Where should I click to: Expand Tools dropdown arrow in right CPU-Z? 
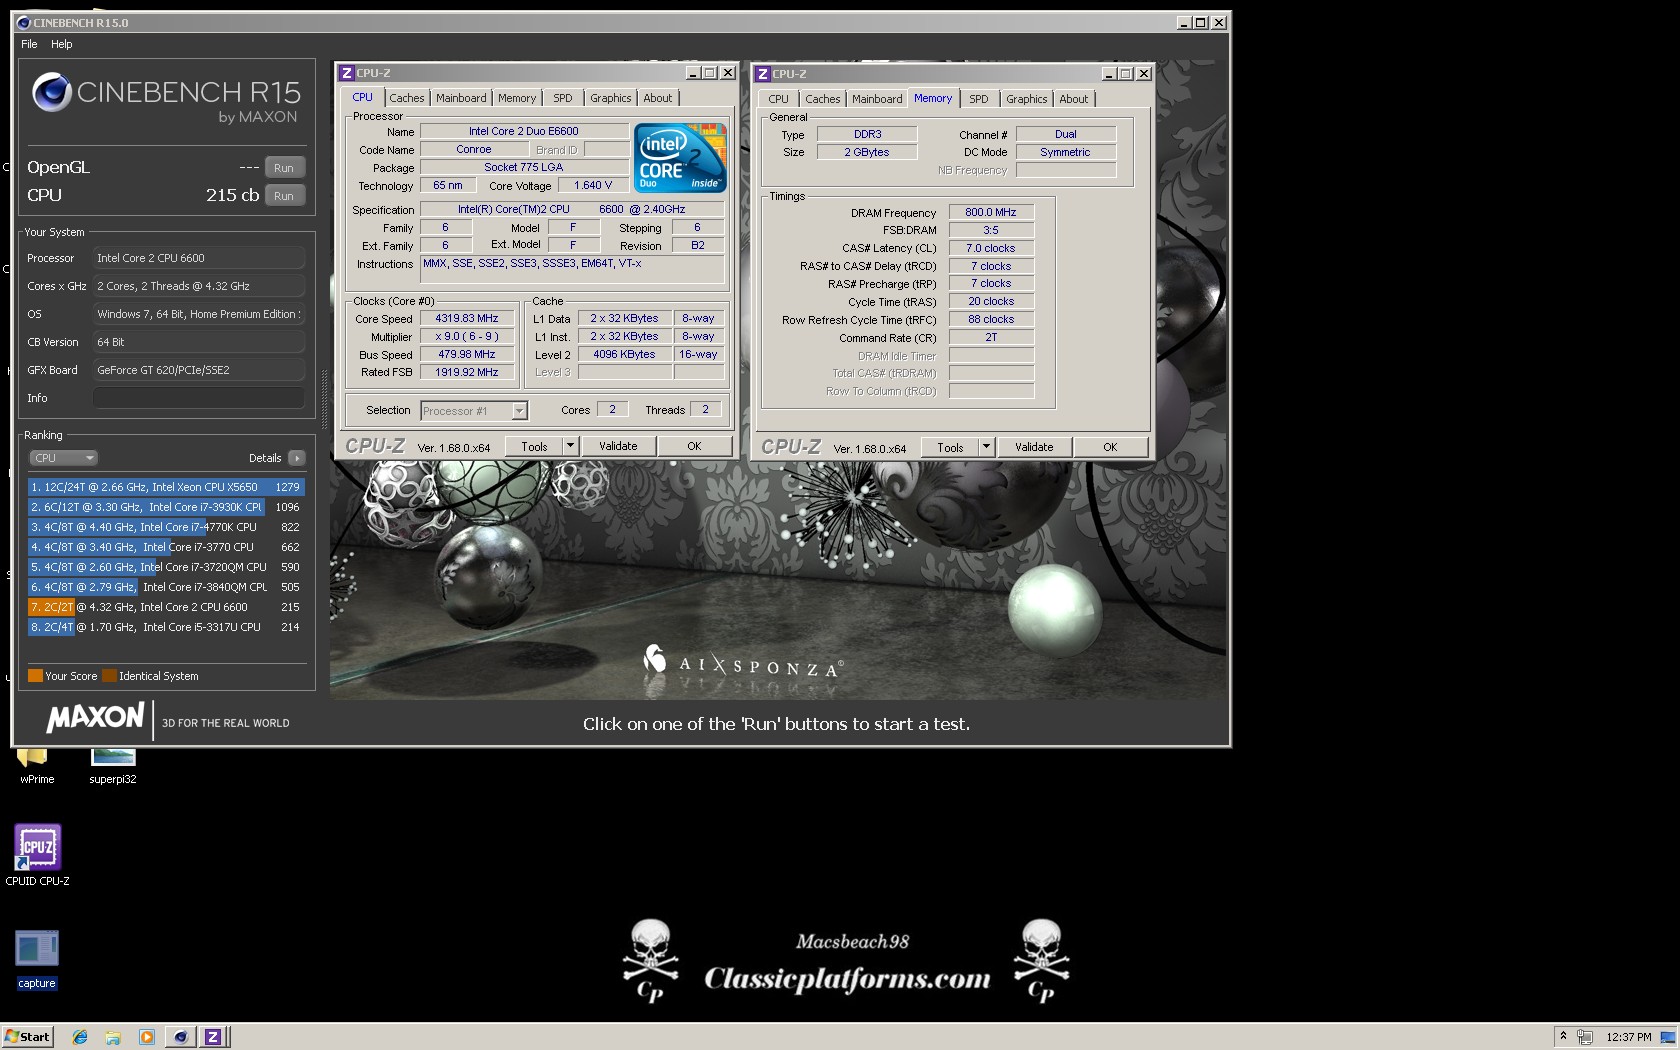[986, 448]
